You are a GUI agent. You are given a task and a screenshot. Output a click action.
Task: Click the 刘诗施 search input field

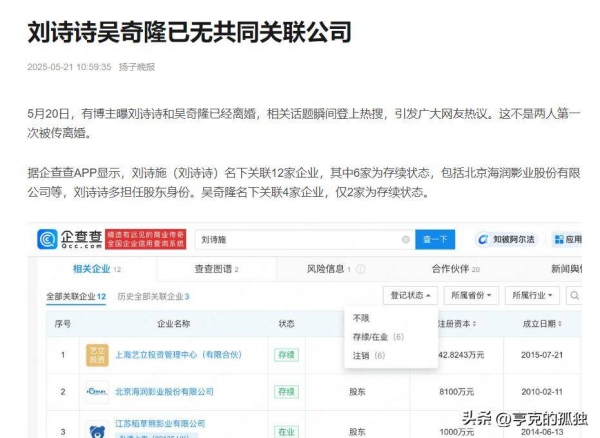point(305,239)
